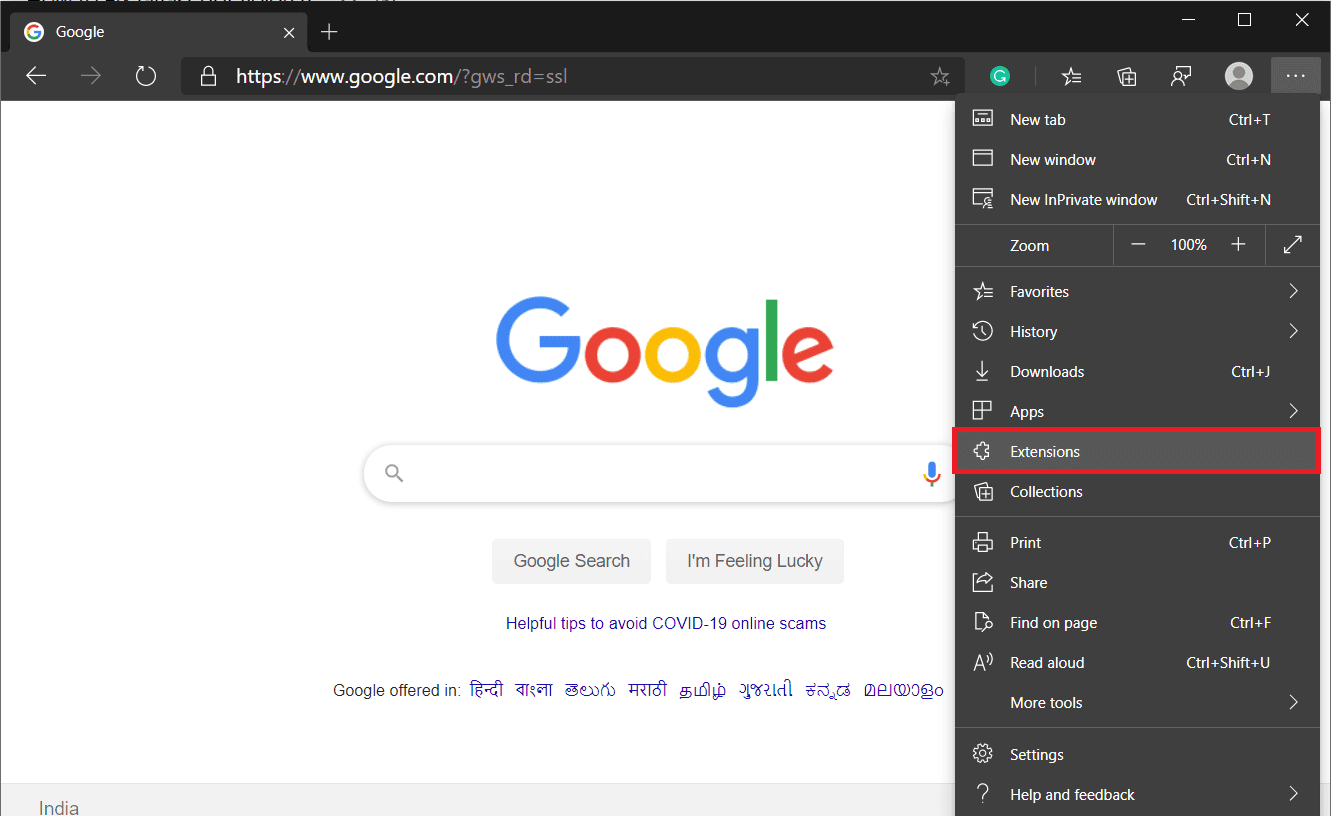Viewport: 1331px width, 816px height.
Task: Decrease zoom with the minus button
Action: [1138, 245]
